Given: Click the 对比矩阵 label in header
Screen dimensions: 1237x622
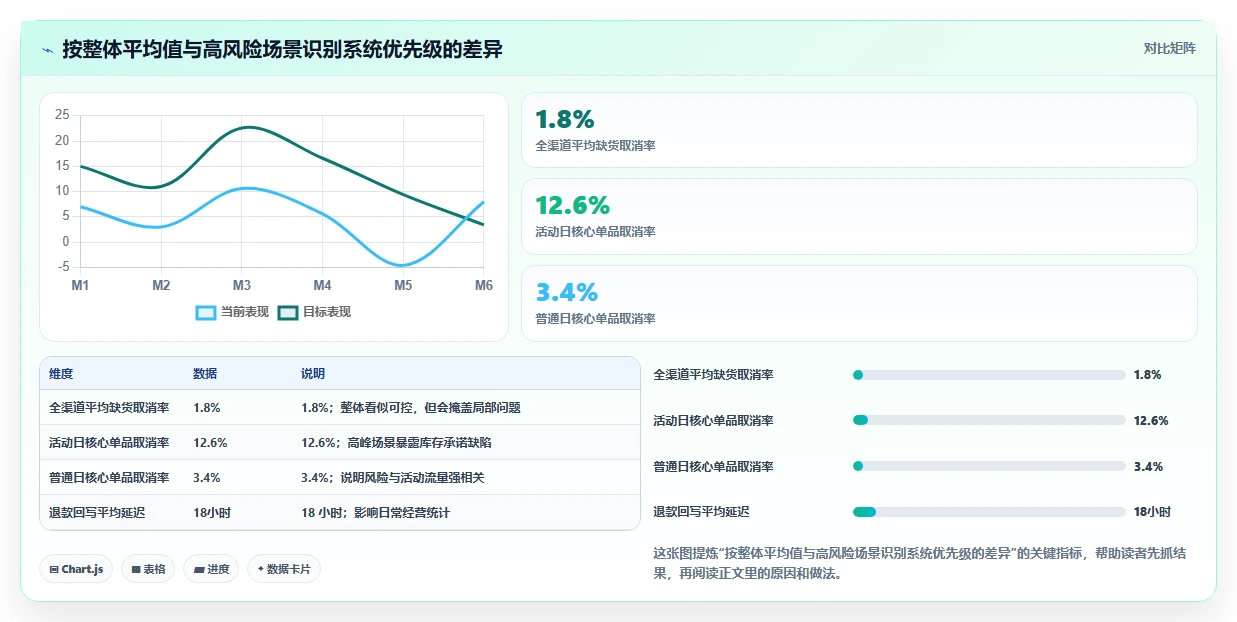Looking at the screenshot, I should click(x=1169, y=48).
